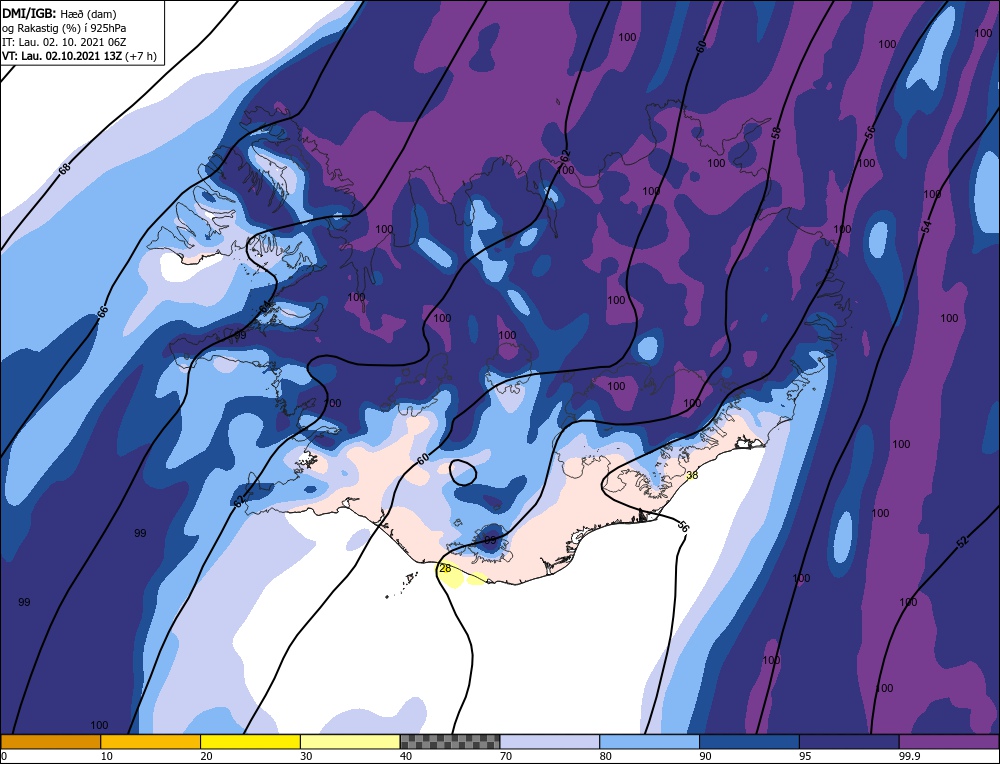Select the dark navy 95–99.9 legend swatch
1000x764 pixels.
[849, 741]
